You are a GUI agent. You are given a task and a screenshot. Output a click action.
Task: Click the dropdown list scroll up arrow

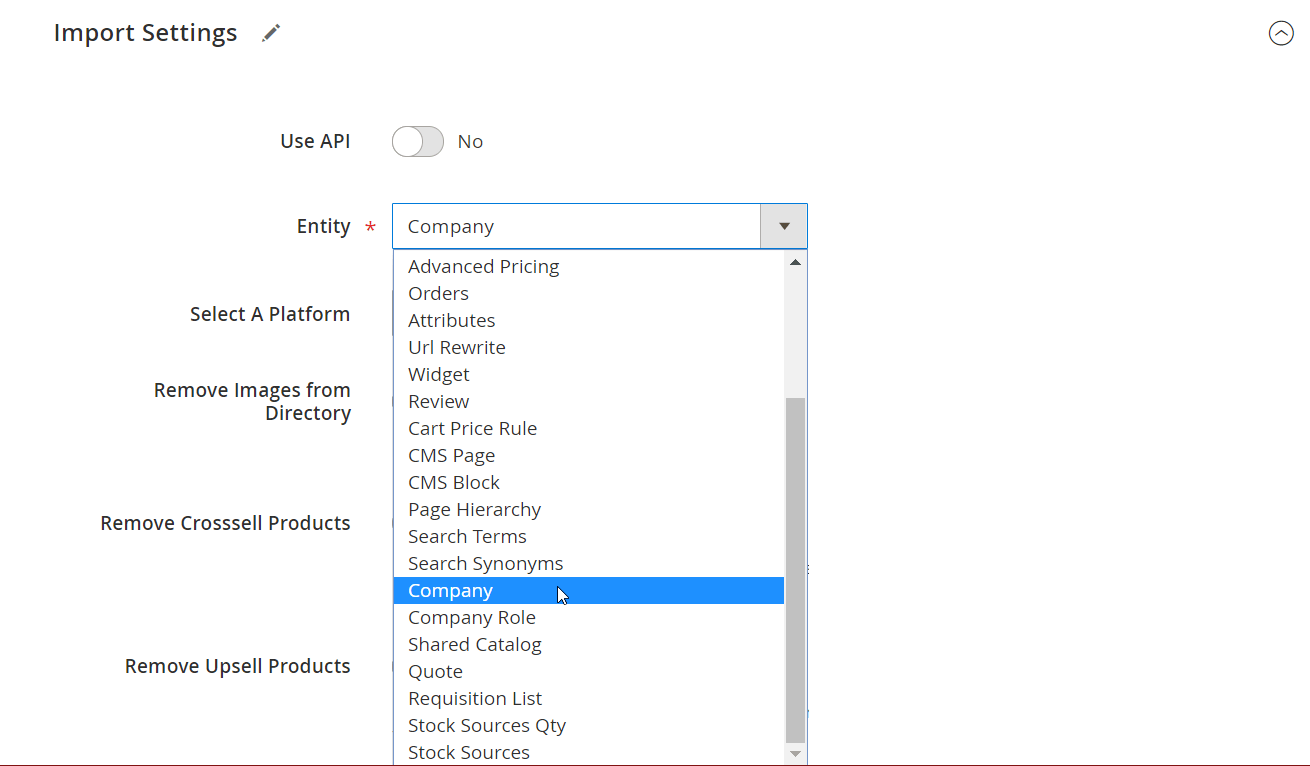tap(796, 262)
